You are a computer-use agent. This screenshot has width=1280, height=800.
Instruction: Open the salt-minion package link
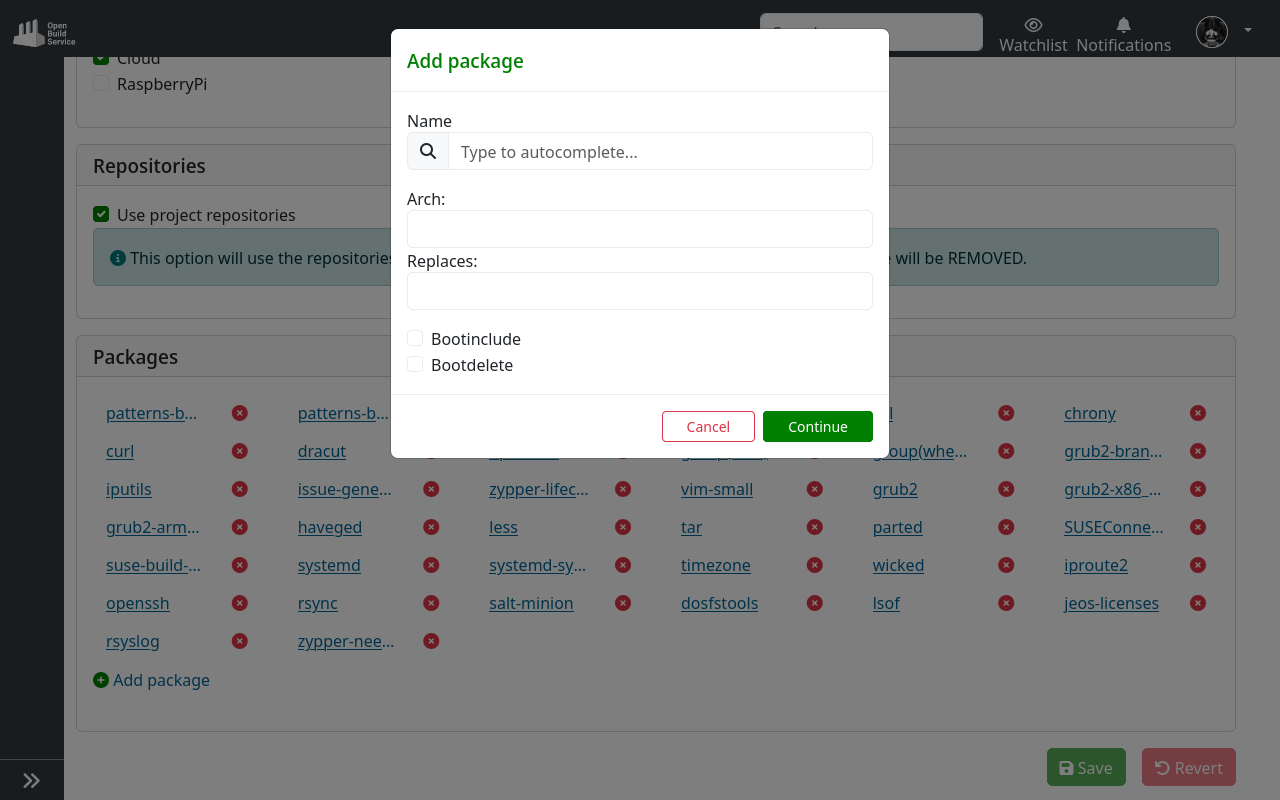[x=531, y=603]
